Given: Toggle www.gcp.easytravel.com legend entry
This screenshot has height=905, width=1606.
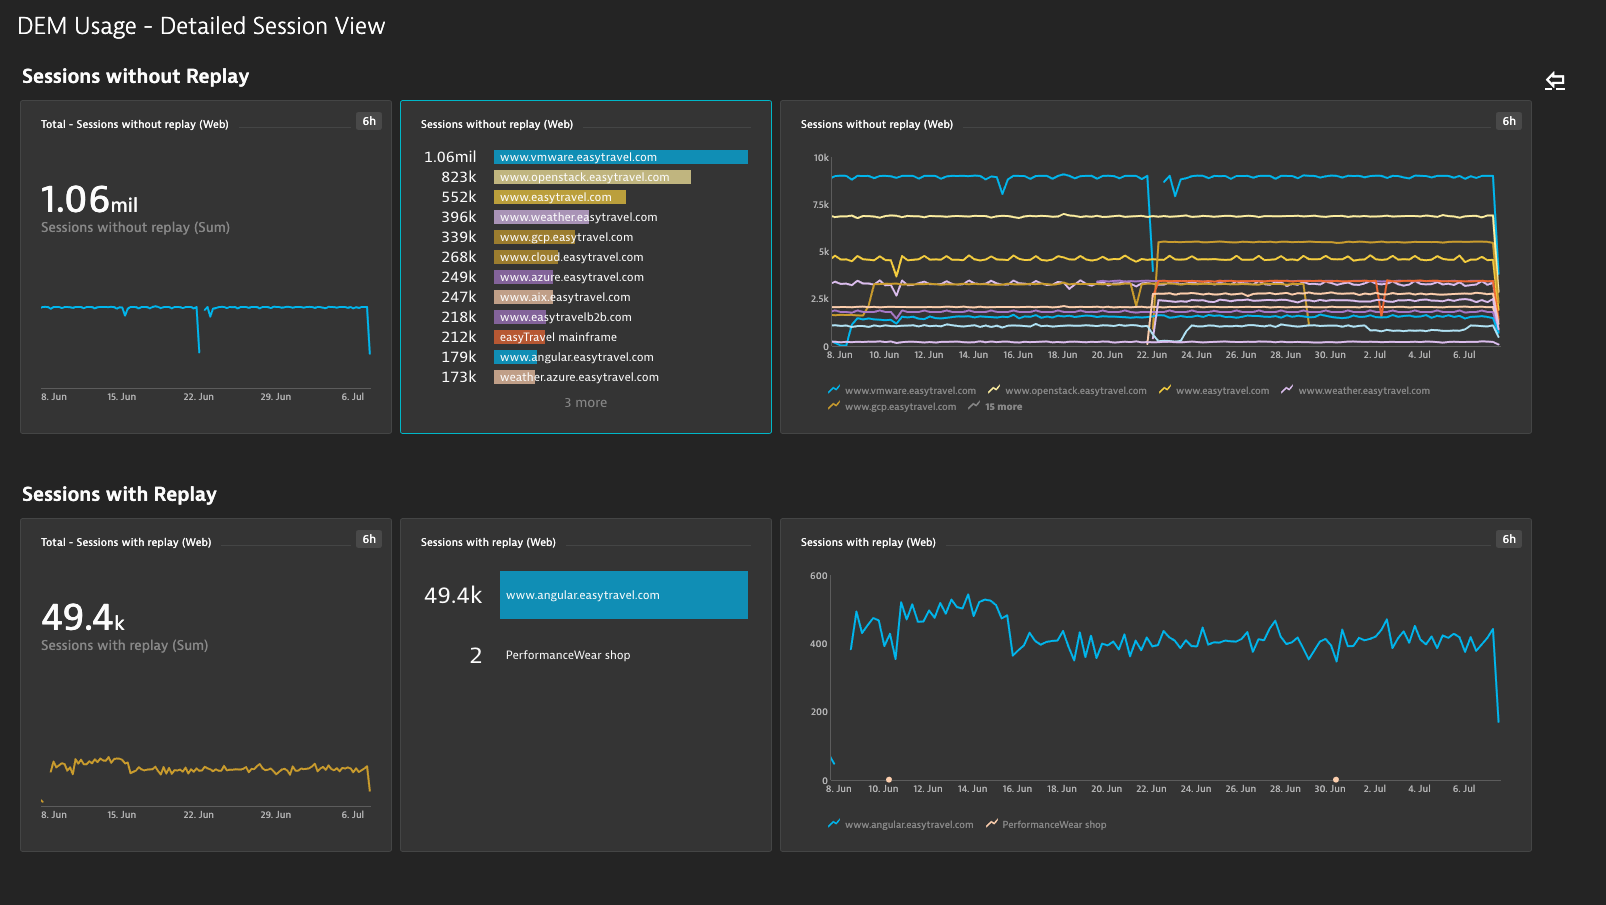Looking at the screenshot, I should pyautogui.click(x=892, y=407).
